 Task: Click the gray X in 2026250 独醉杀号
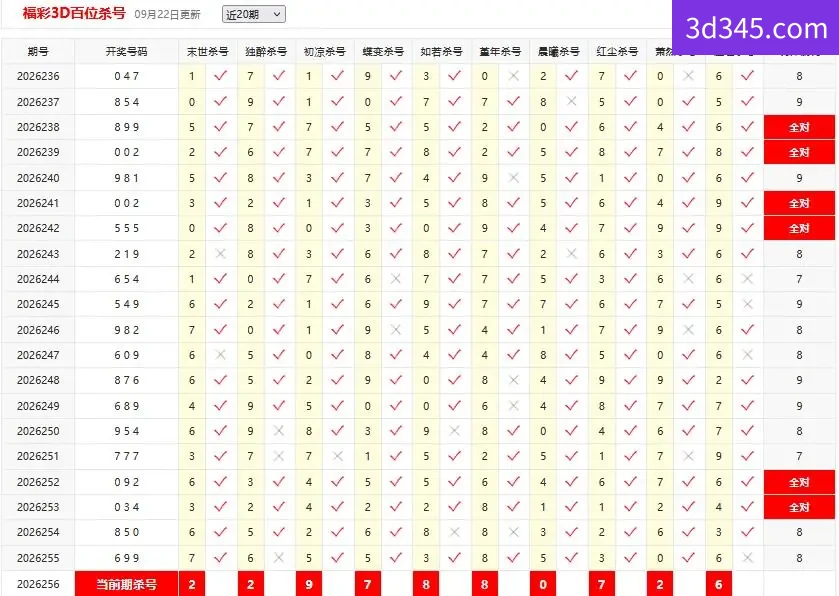[x=279, y=431]
